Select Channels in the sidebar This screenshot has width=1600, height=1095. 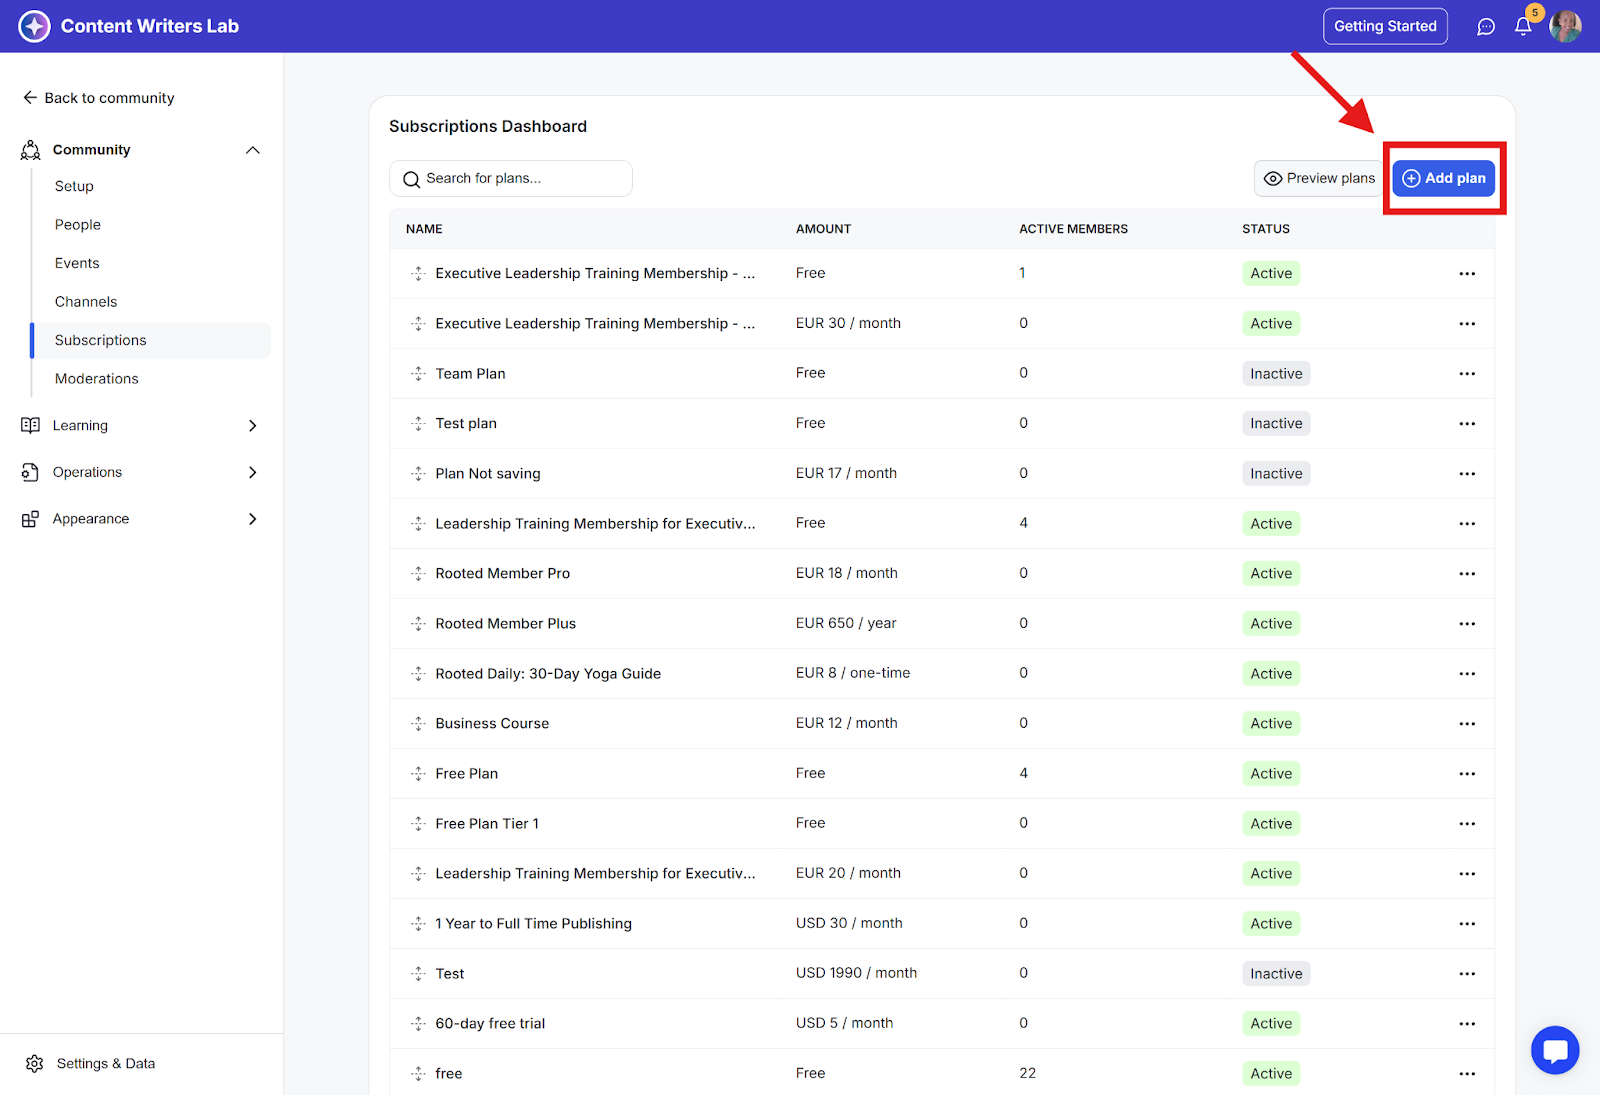click(x=86, y=302)
